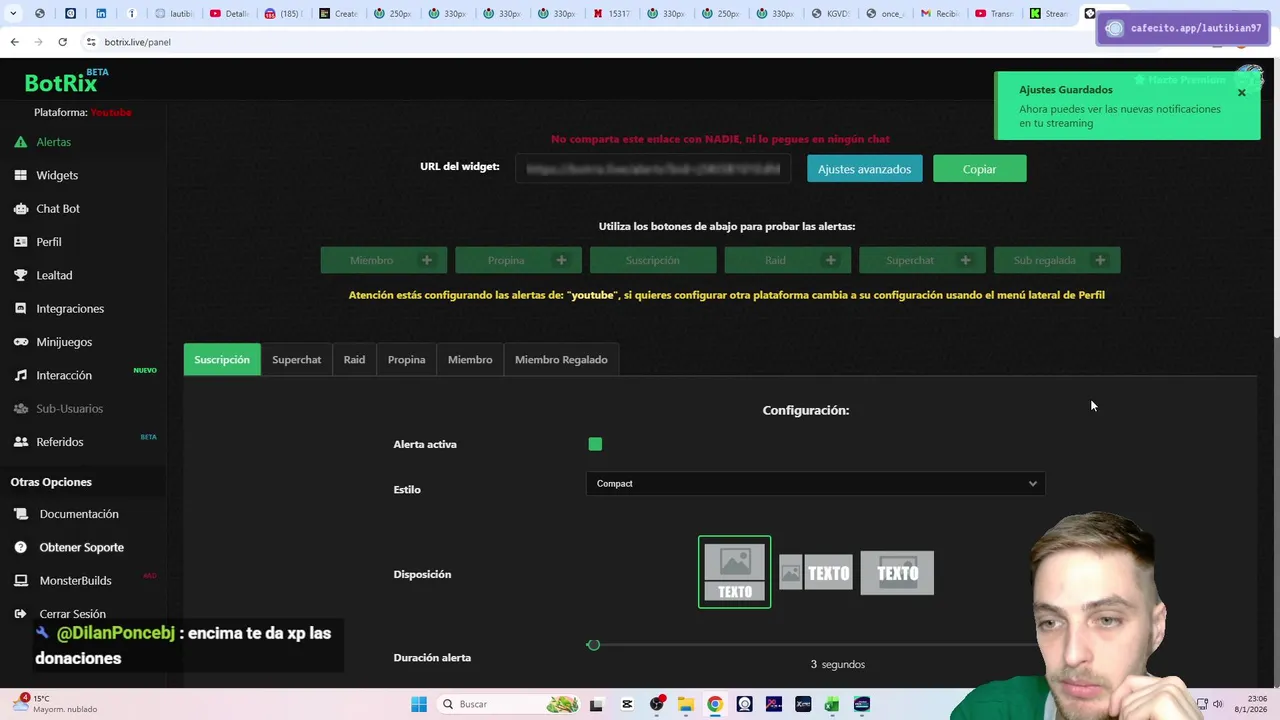Switch to the Miembro tab
This screenshot has height=720, width=1280.
[470, 360]
